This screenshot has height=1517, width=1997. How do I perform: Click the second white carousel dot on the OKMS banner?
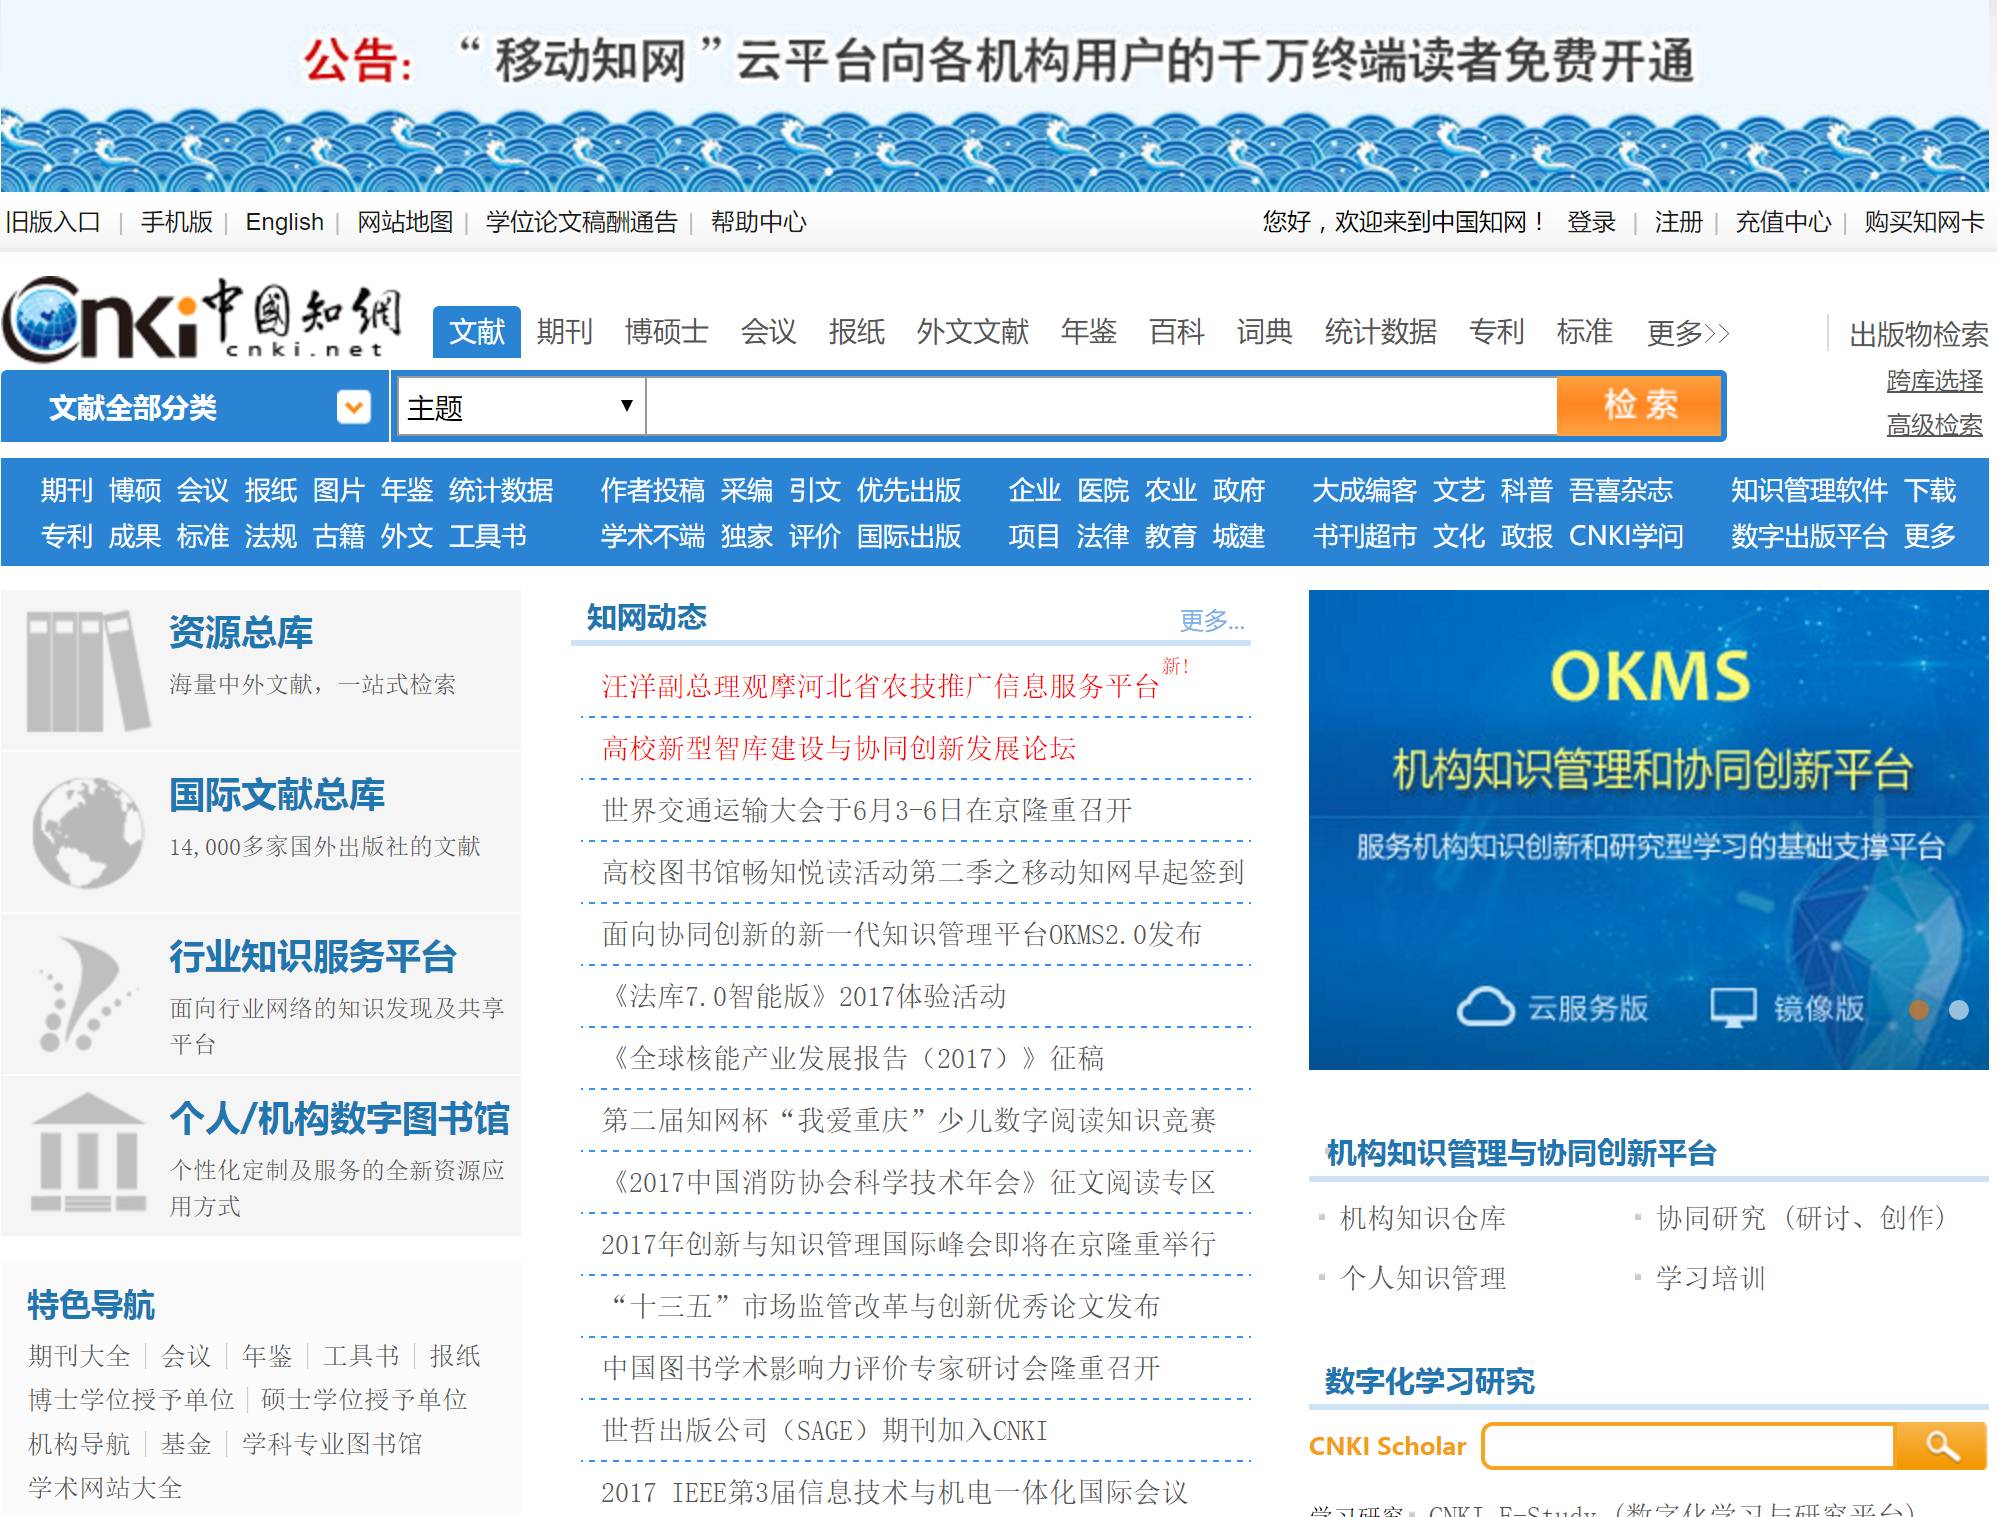[x=1959, y=1010]
